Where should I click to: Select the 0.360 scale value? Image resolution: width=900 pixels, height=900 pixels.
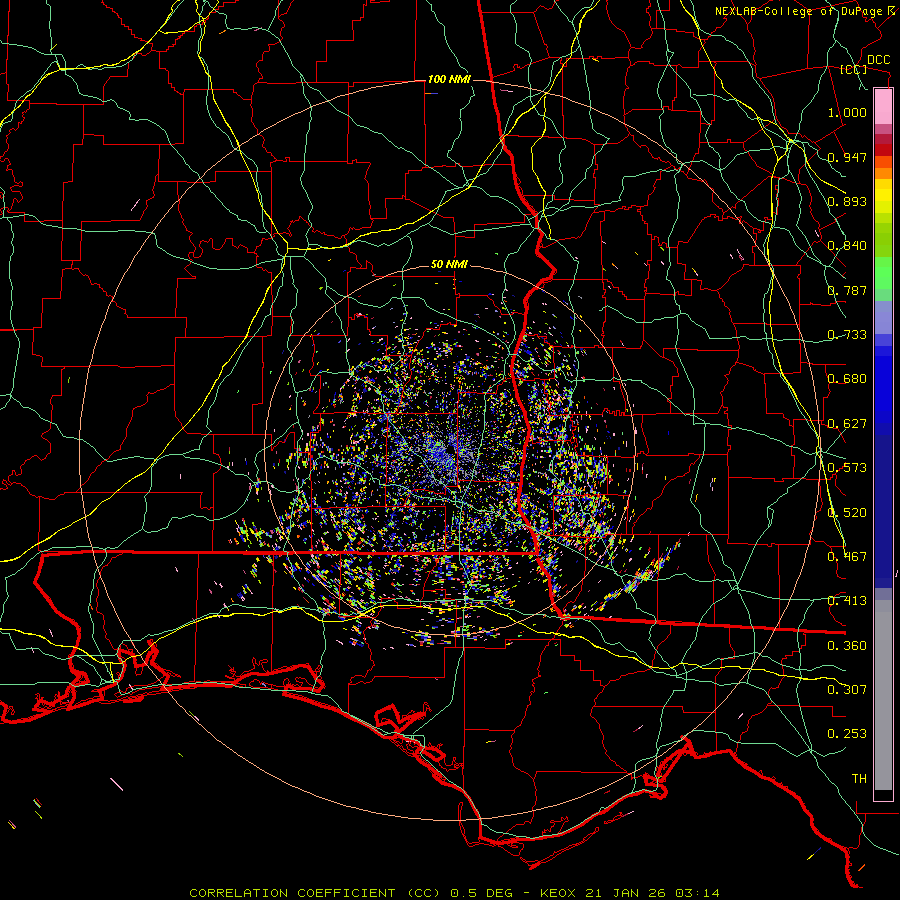[847, 646]
